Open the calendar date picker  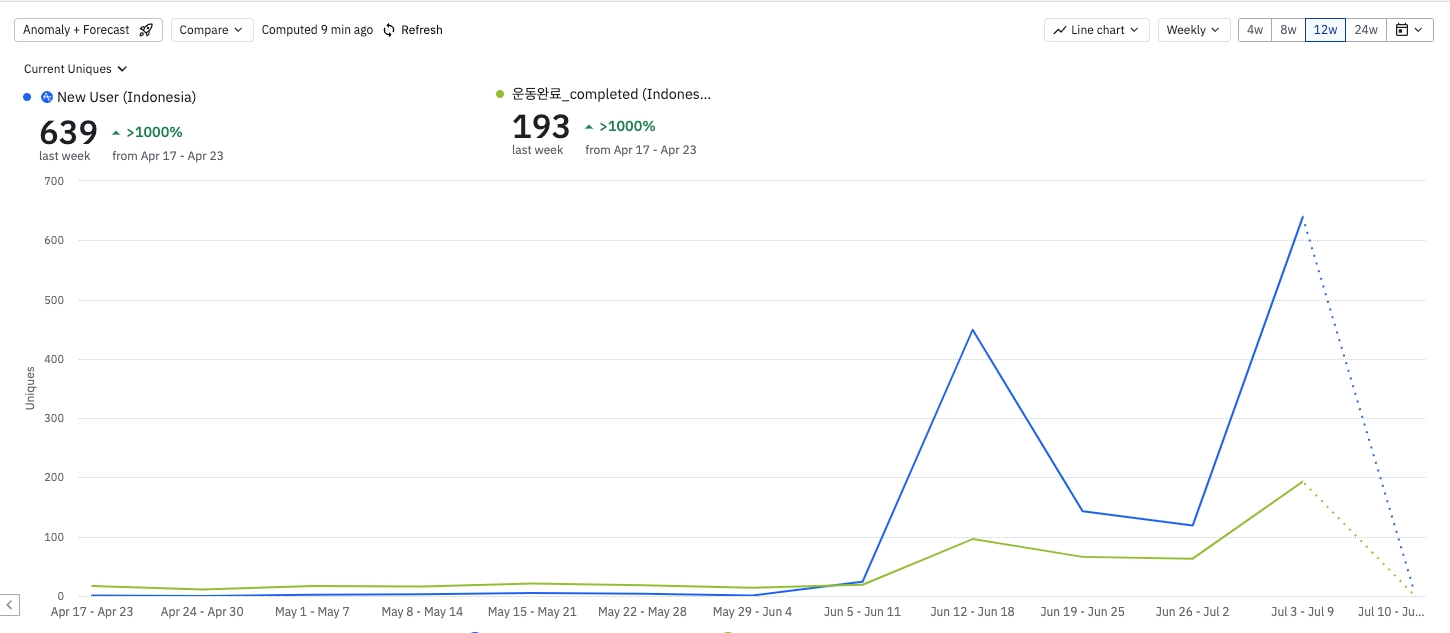tap(1409, 30)
